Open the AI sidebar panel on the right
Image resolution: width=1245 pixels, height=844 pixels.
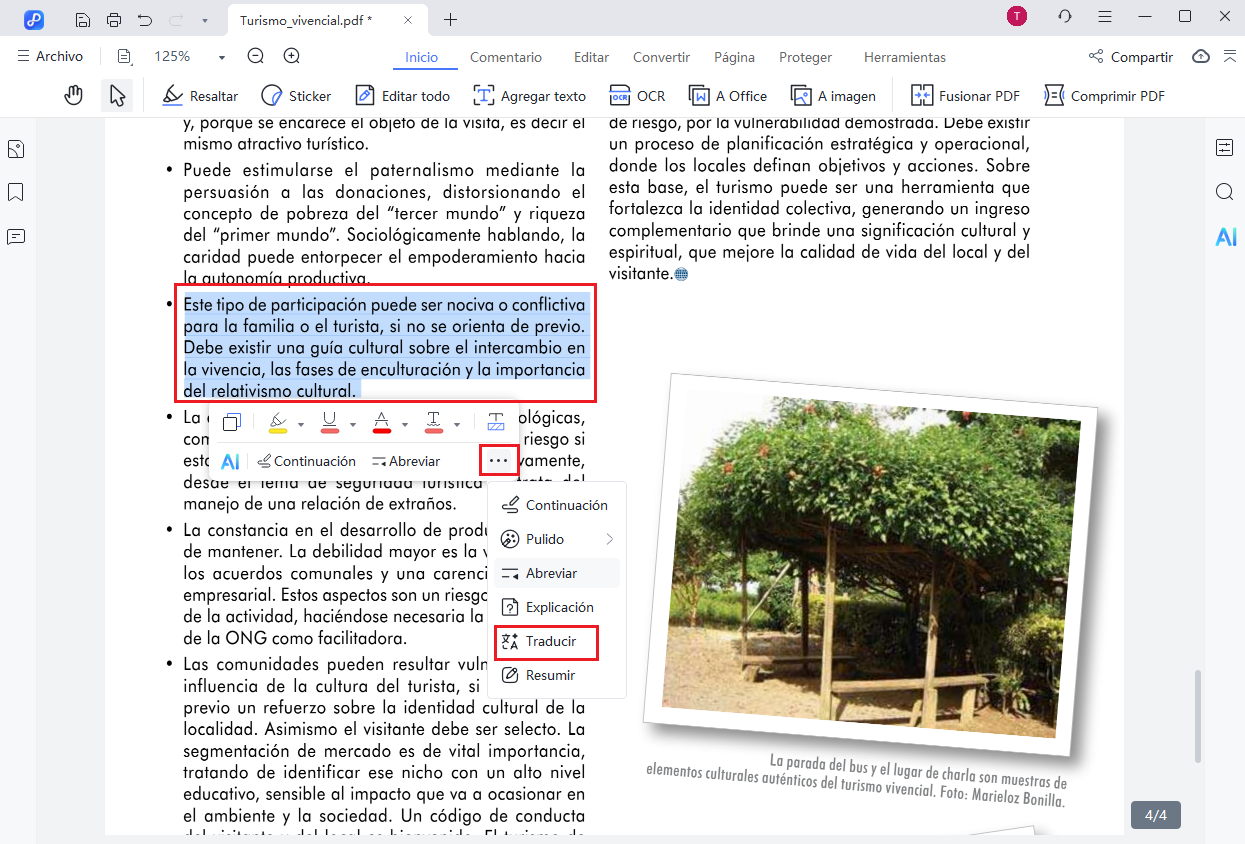pyautogui.click(x=1224, y=237)
